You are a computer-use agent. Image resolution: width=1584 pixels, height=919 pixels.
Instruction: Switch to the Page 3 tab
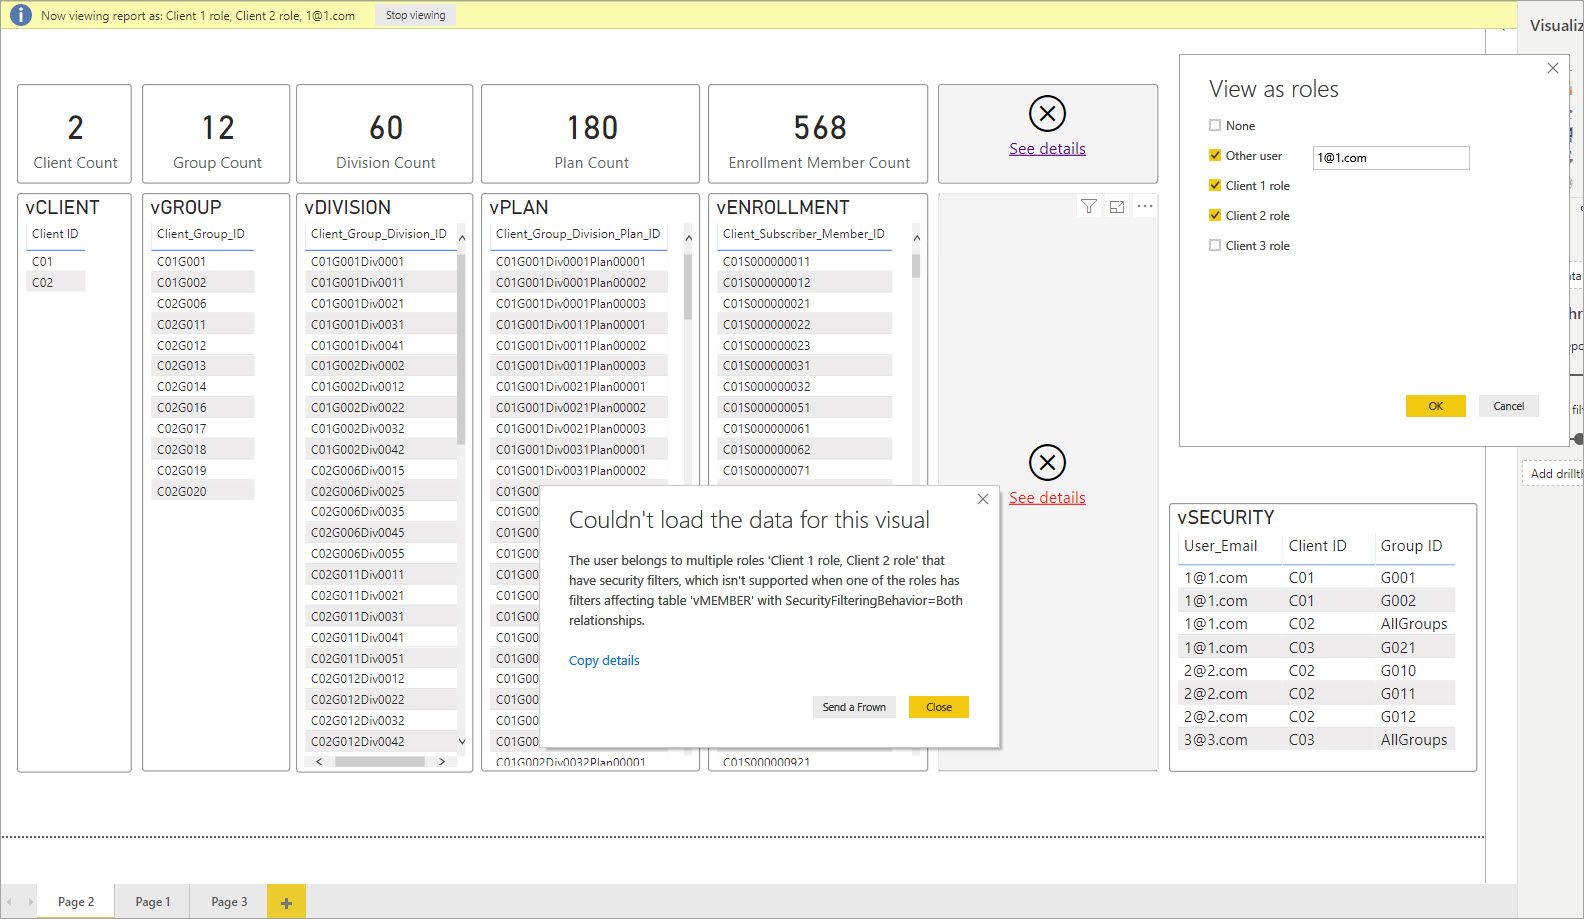229,902
